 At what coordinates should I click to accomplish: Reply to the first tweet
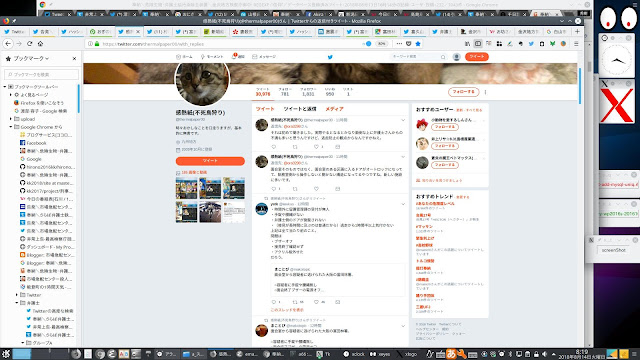[x=273, y=147]
